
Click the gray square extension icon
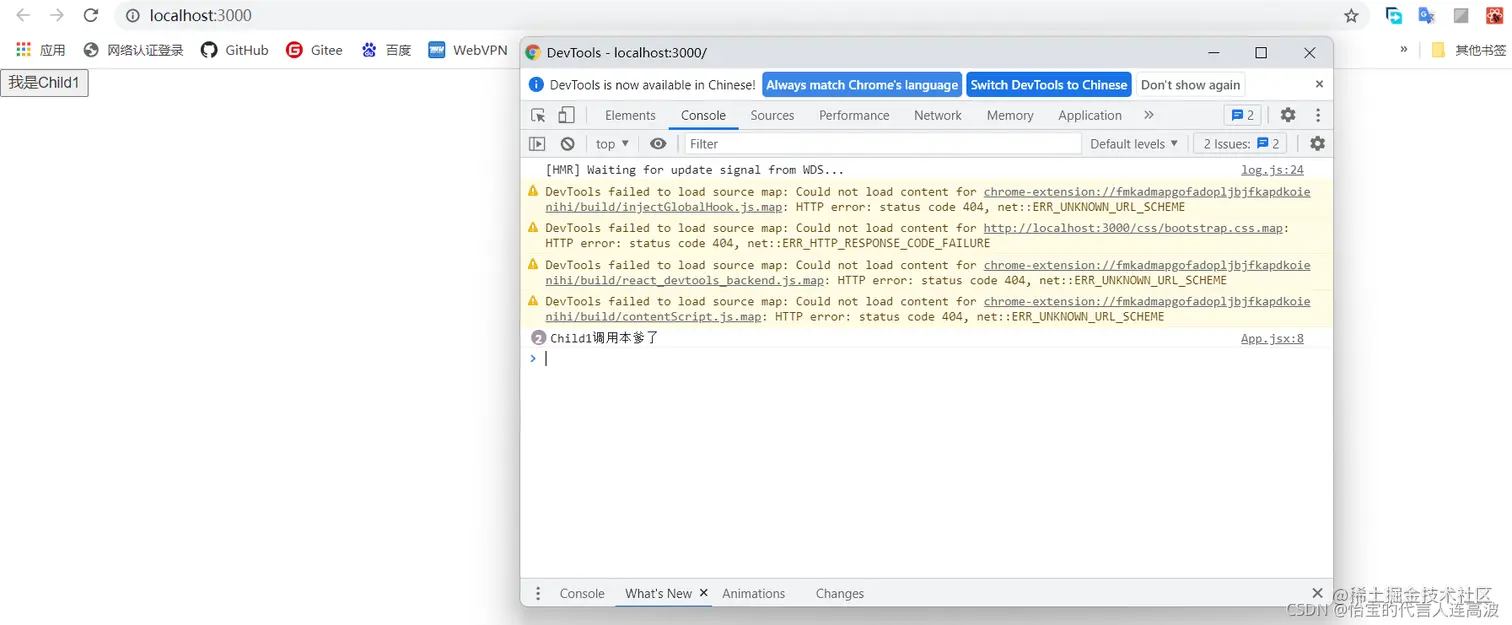[1461, 16]
